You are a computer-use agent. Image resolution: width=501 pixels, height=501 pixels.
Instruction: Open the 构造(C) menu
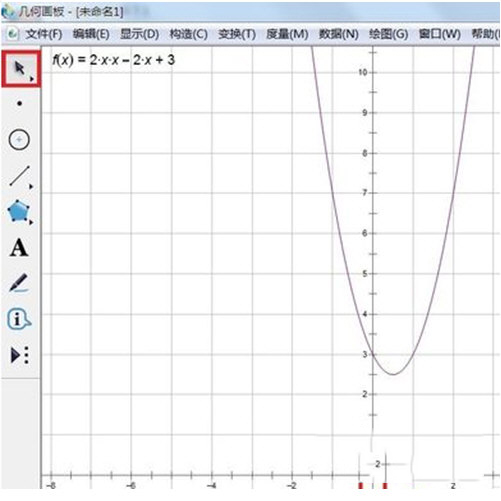coord(188,34)
